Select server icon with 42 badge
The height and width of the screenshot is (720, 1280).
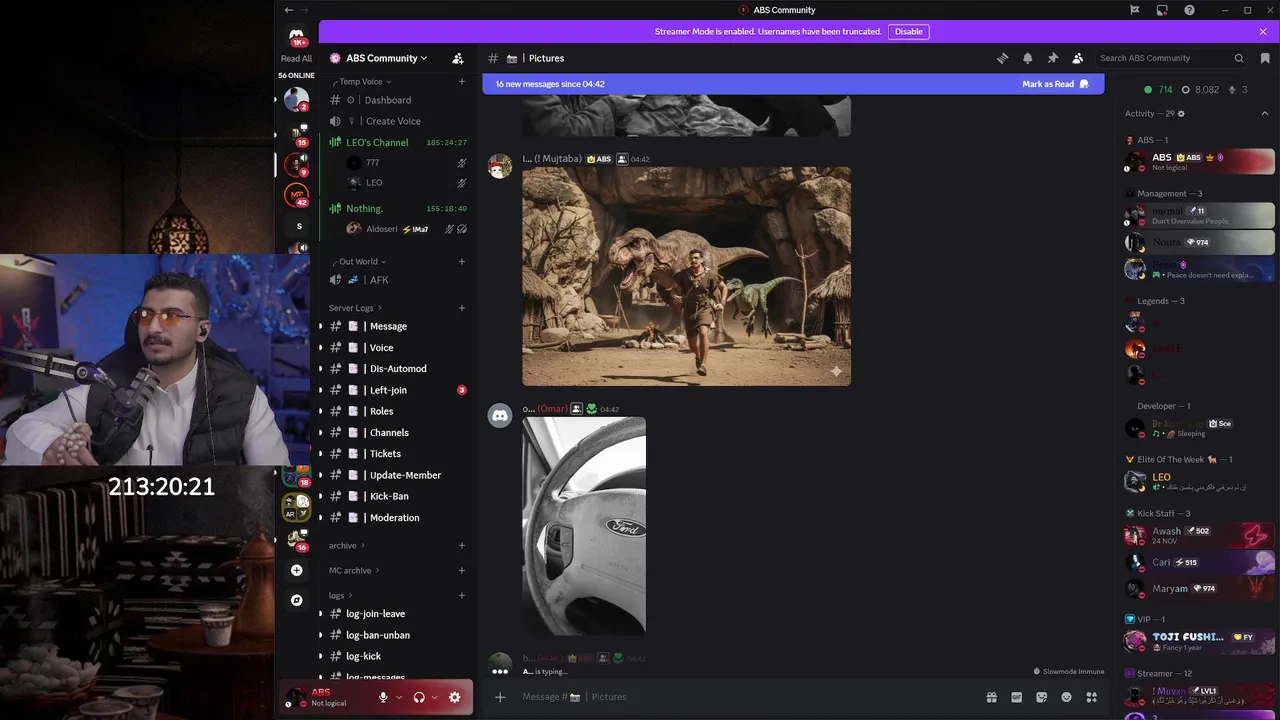[x=296, y=195]
